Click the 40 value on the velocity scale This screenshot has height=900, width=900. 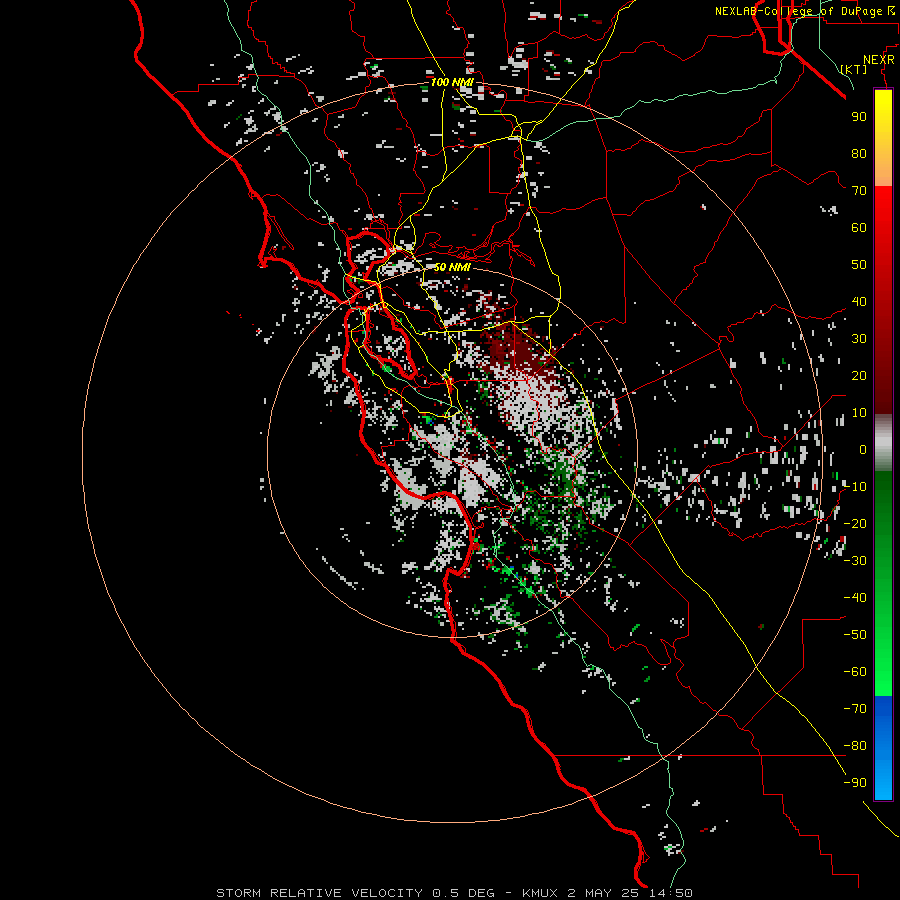pos(859,302)
